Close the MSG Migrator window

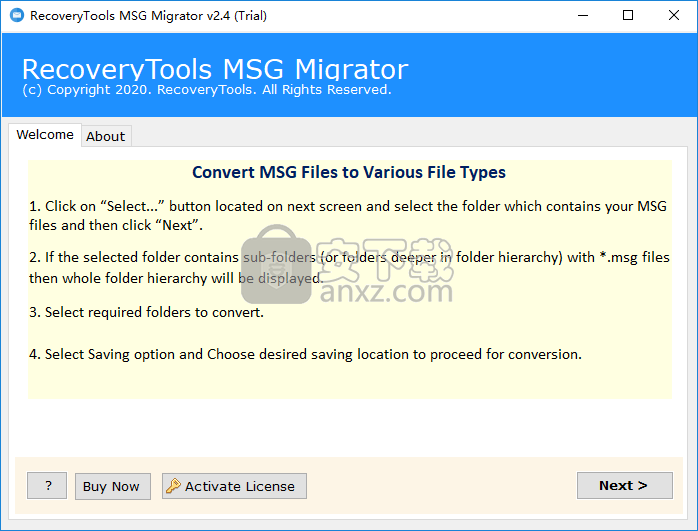click(x=674, y=15)
